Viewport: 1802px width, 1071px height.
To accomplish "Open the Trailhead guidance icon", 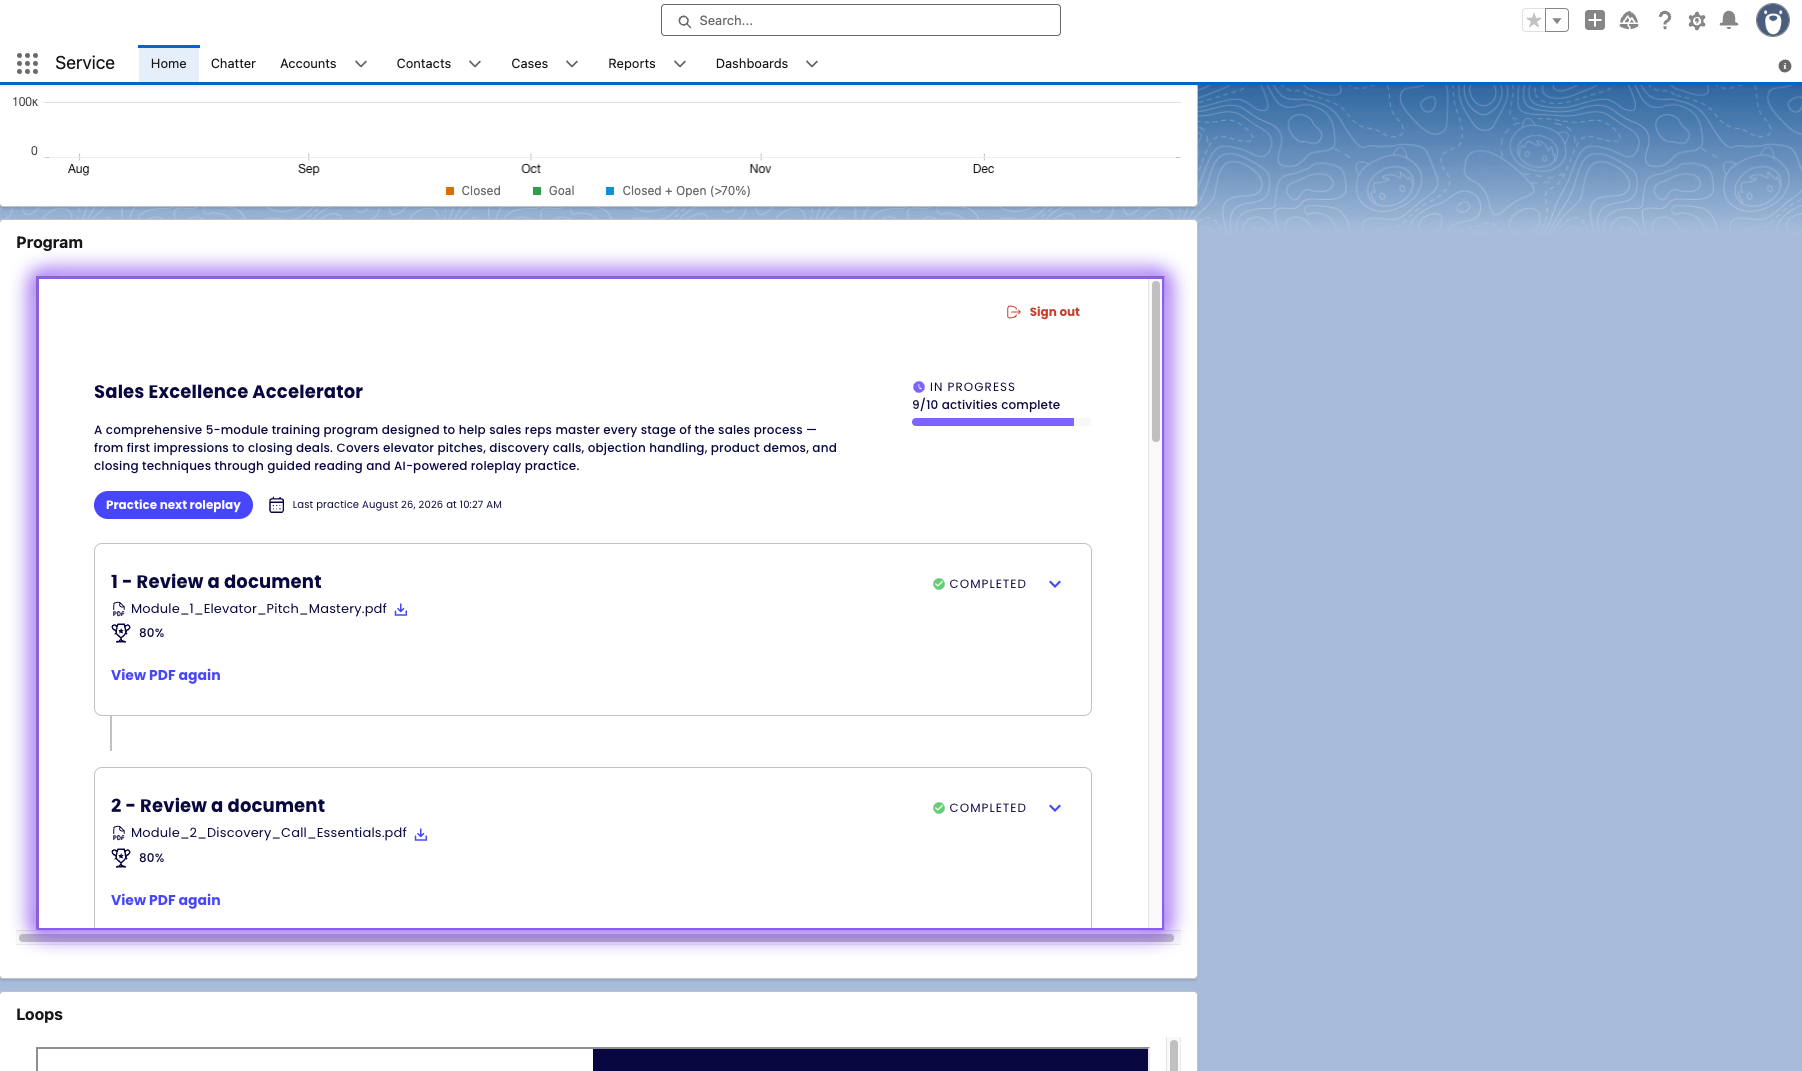I will tap(1629, 20).
